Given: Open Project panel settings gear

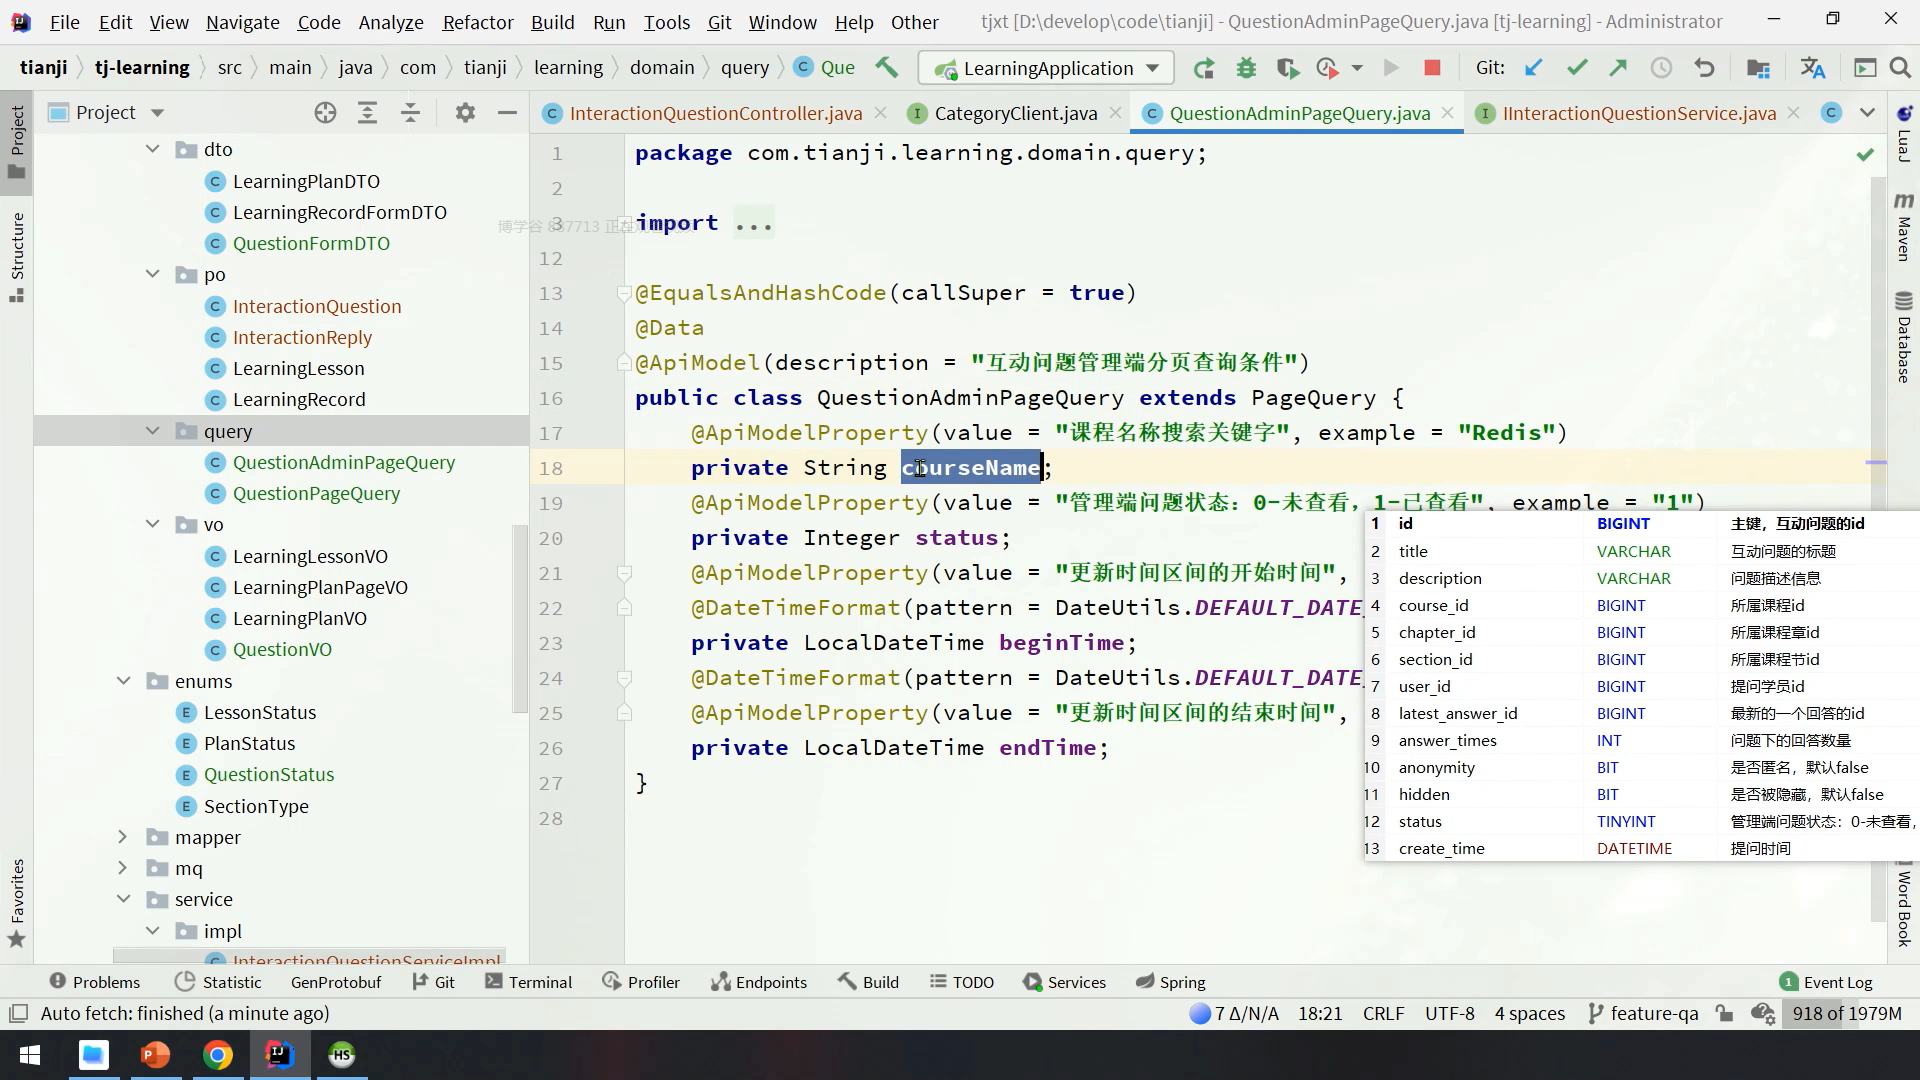Looking at the screenshot, I should [465, 113].
